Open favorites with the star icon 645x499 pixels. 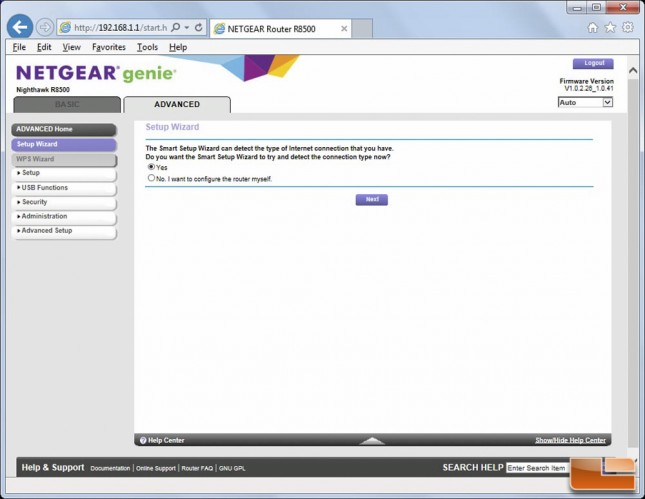pos(610,28)
